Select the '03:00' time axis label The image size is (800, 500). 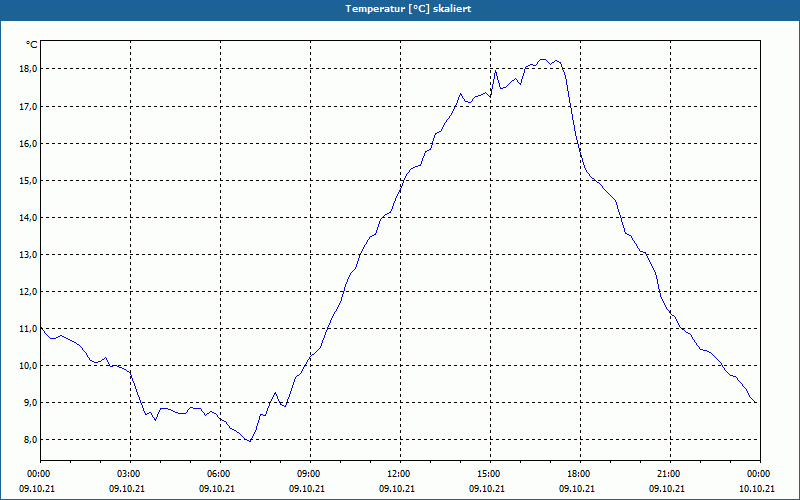(x=131, y=474)
